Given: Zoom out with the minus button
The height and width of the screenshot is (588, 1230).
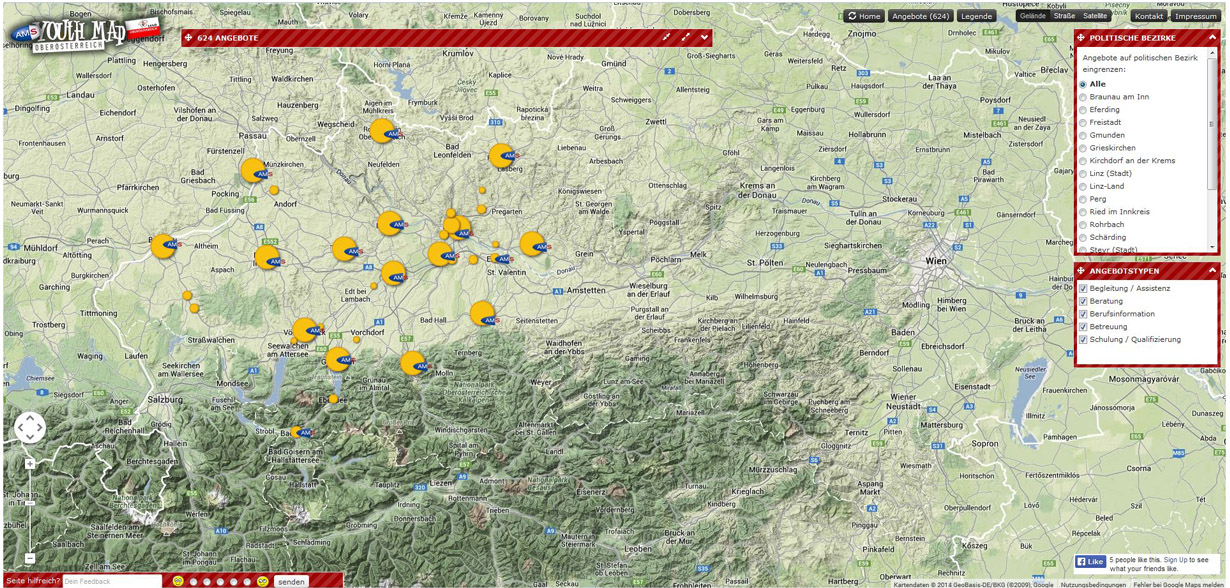Looking at the screenshot, I should point(30,558).
